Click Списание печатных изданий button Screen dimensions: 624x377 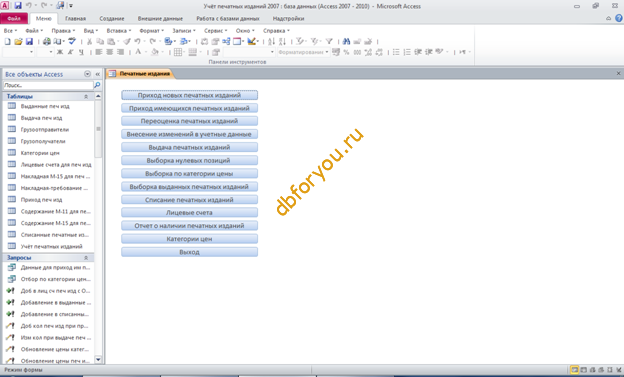[189, 200]
